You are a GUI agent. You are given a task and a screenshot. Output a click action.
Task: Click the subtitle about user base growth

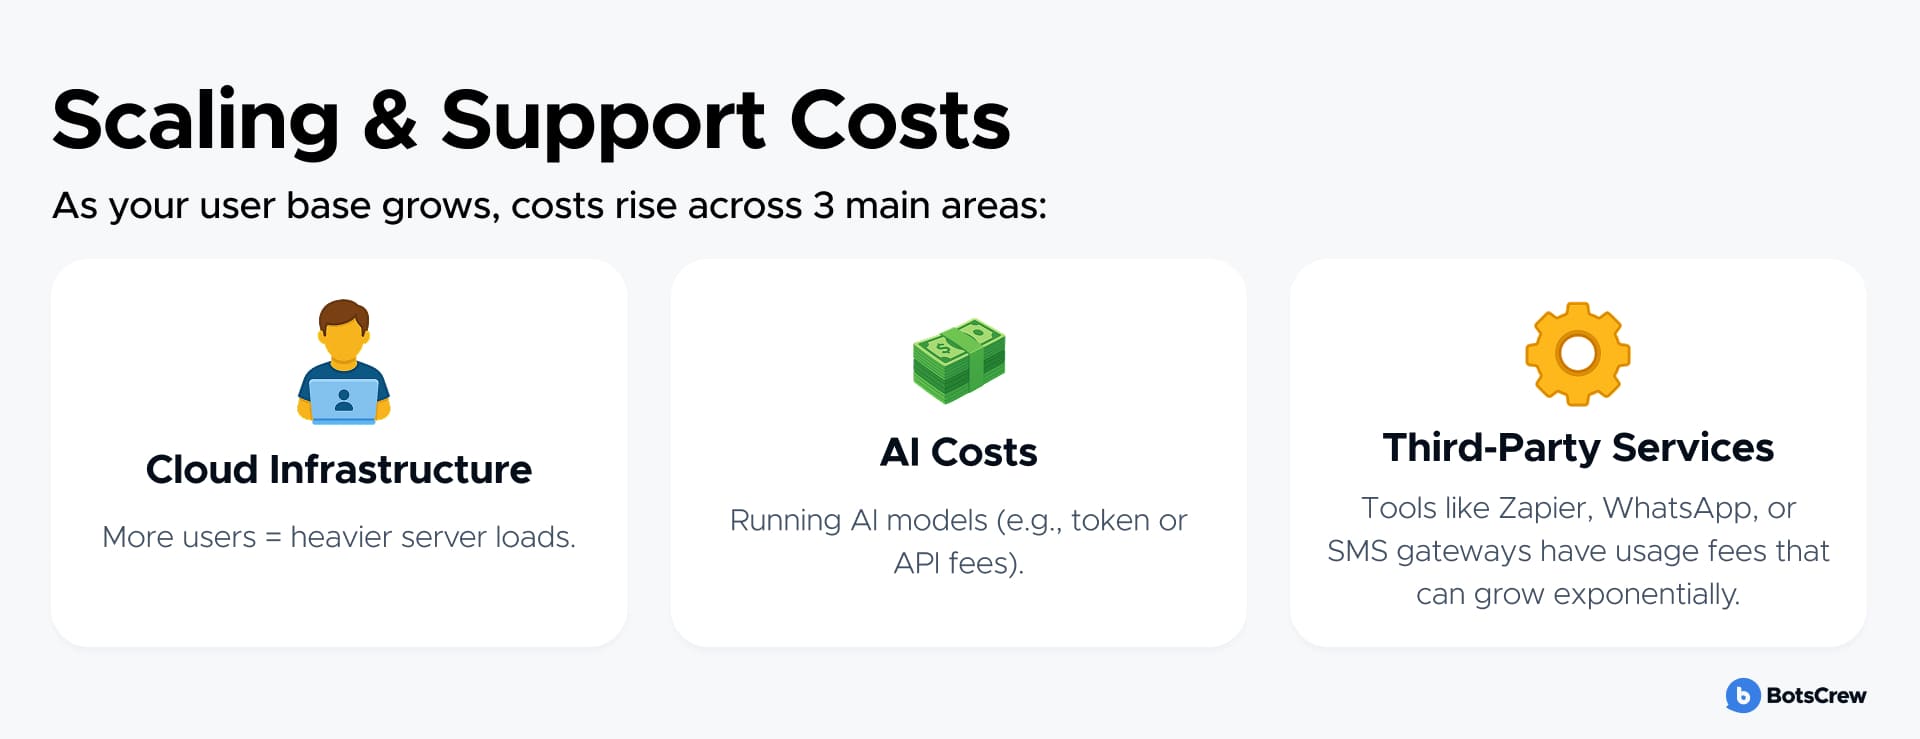[549, 206]
